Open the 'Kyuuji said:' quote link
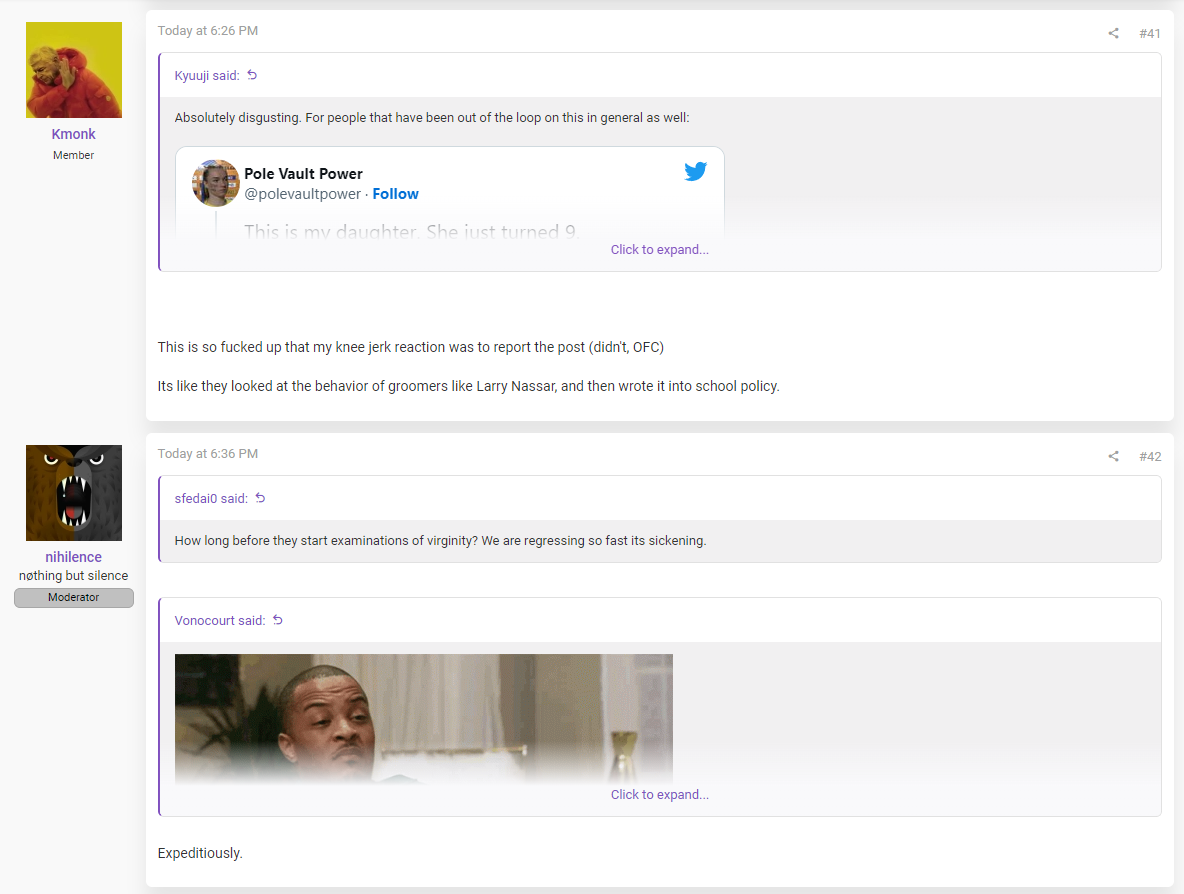Viewport: 1184px width, 894px height. [207, 76]
